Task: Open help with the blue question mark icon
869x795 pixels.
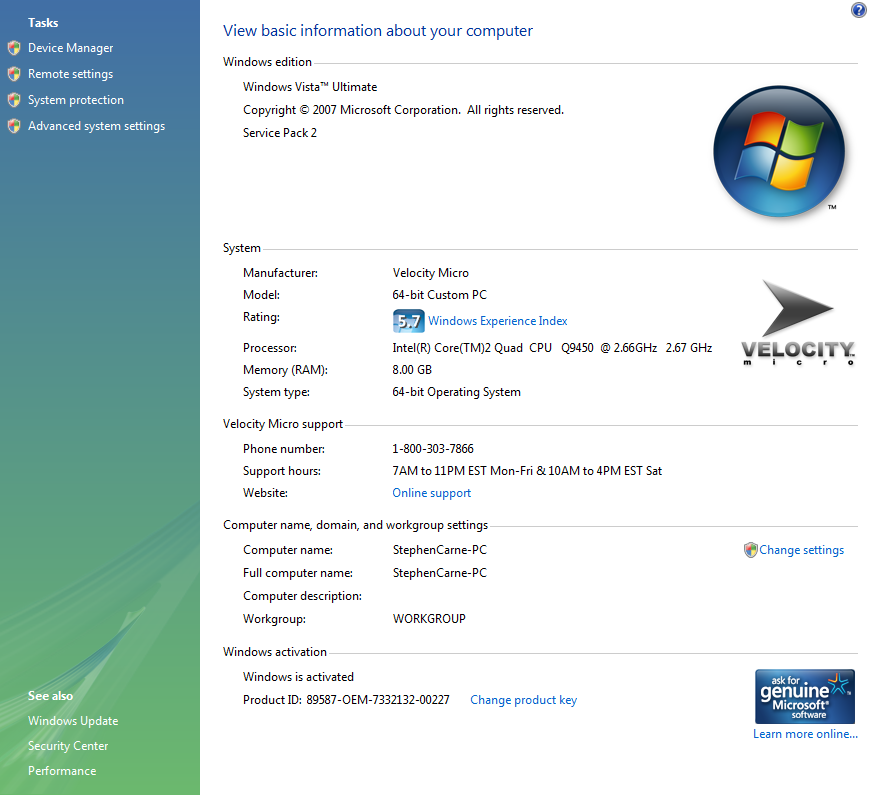Action: pyautogui.click(x=858, y=10)
